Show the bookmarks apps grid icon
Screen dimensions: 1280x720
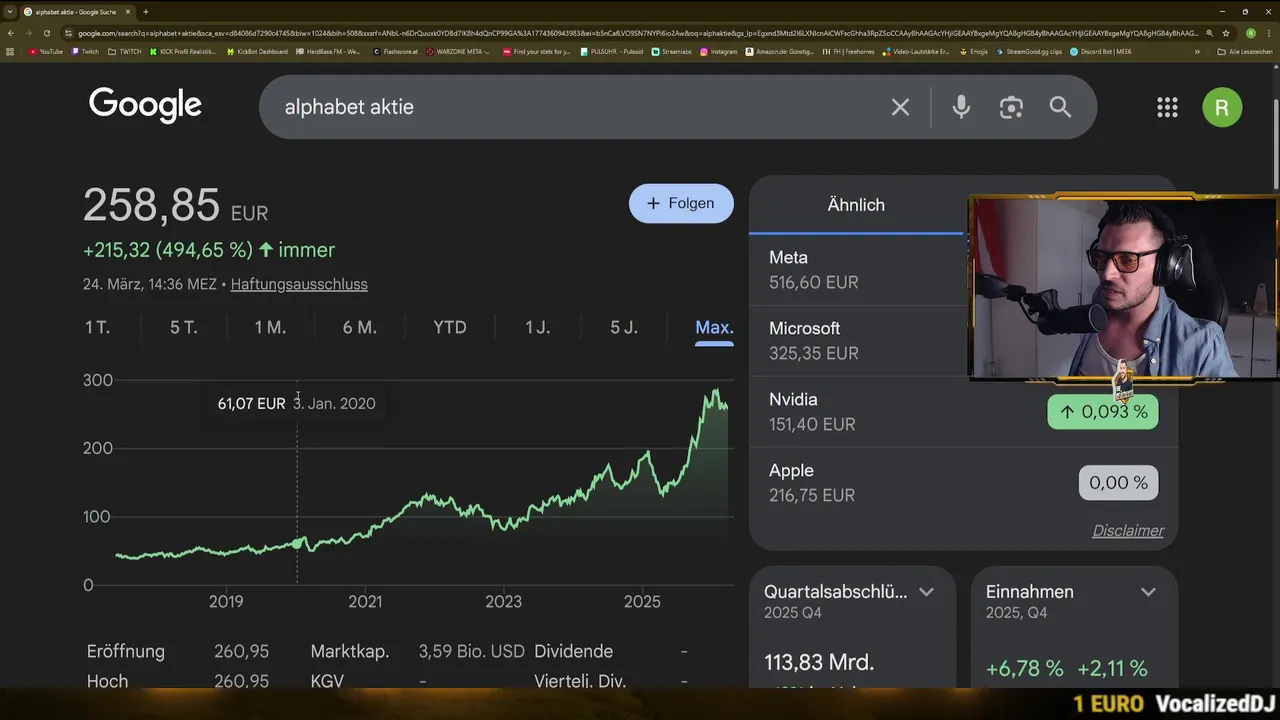[10, 51]
